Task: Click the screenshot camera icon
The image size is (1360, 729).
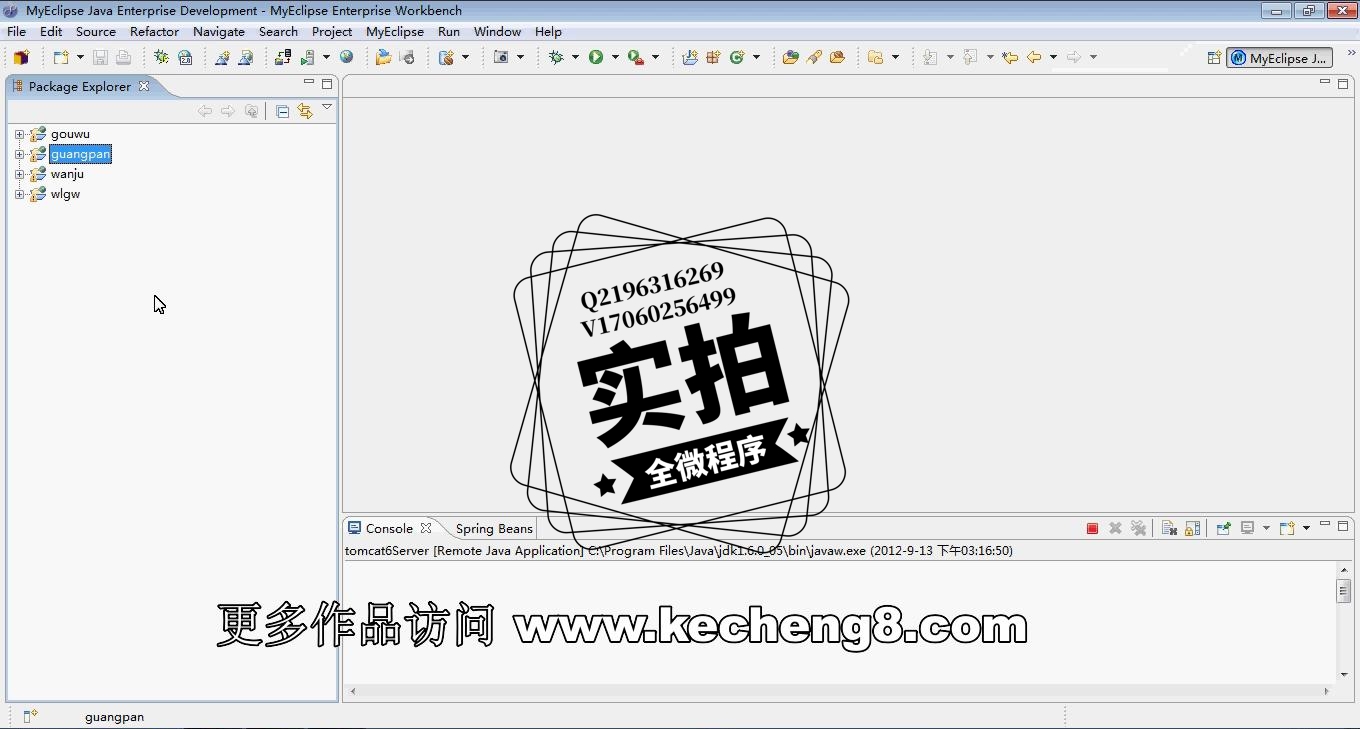Action: pyautogui.click(x=502, y=57)
